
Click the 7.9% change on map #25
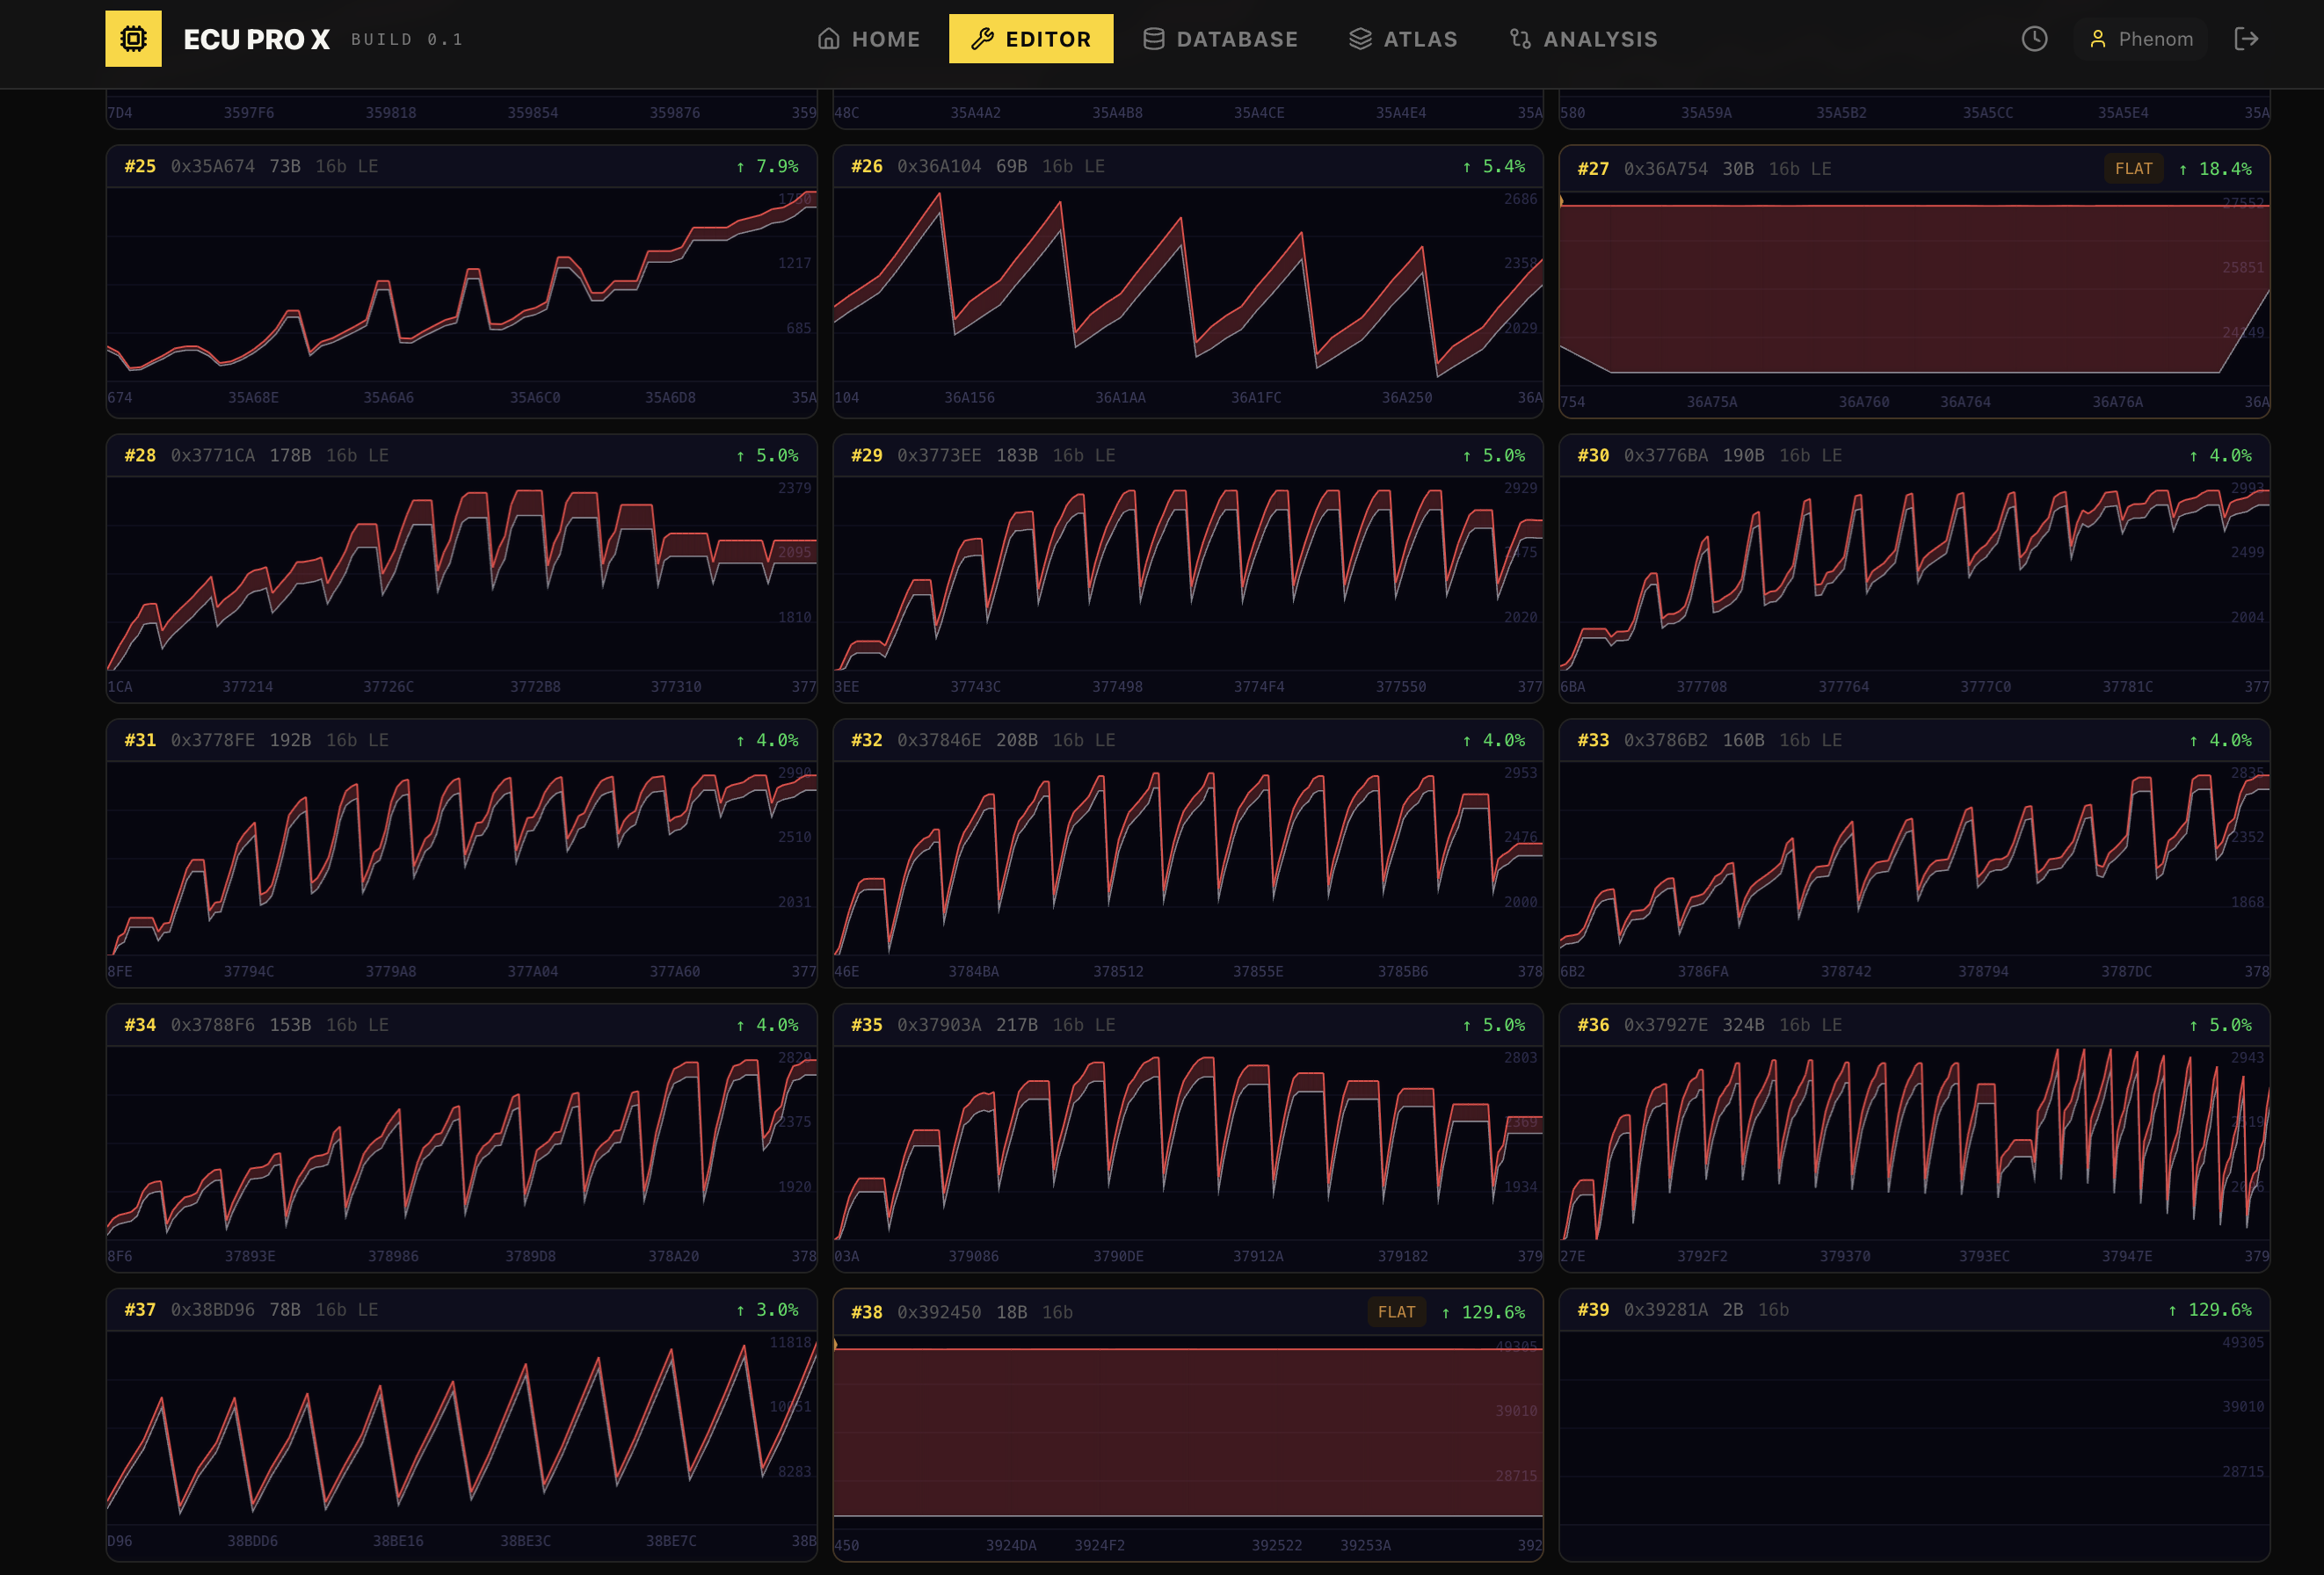pos(767,166)
